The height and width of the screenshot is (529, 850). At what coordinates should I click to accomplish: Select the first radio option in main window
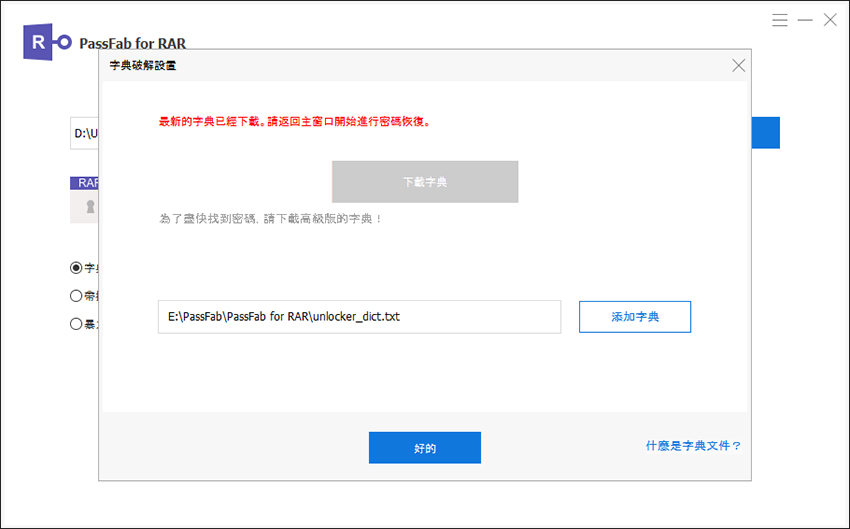coord(76,268)
